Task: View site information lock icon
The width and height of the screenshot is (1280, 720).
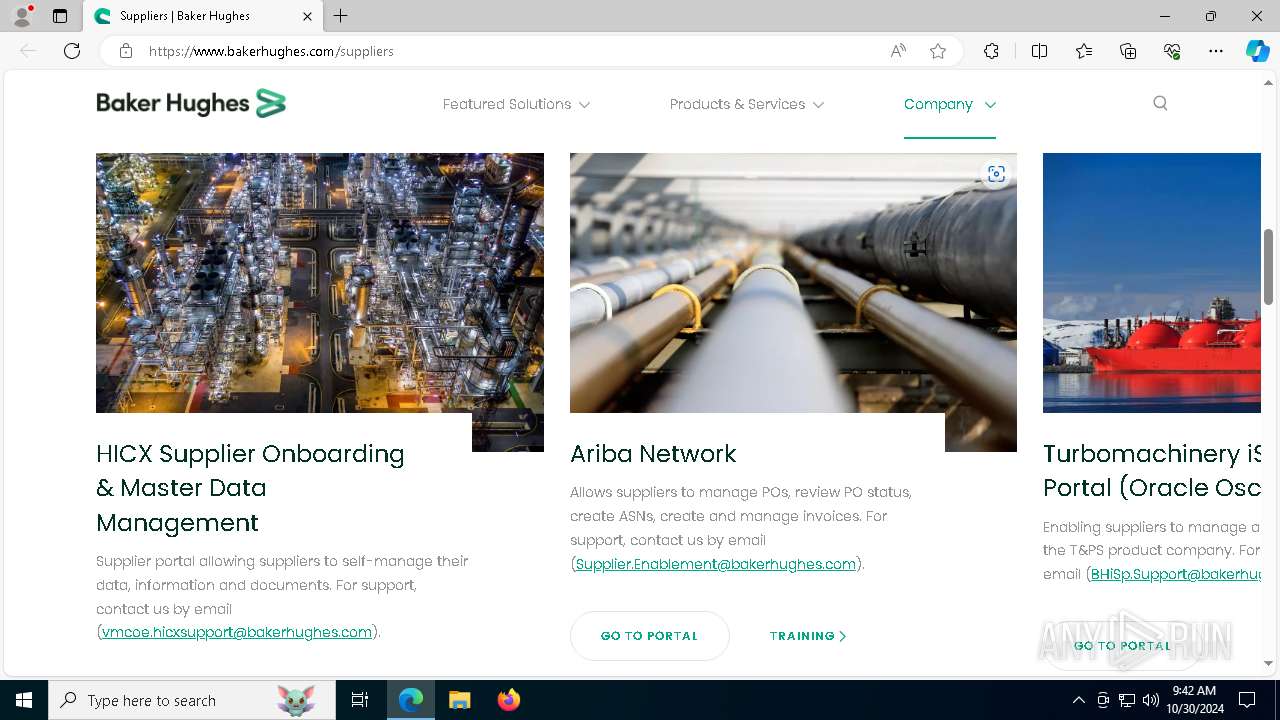Action: point(126,51)
